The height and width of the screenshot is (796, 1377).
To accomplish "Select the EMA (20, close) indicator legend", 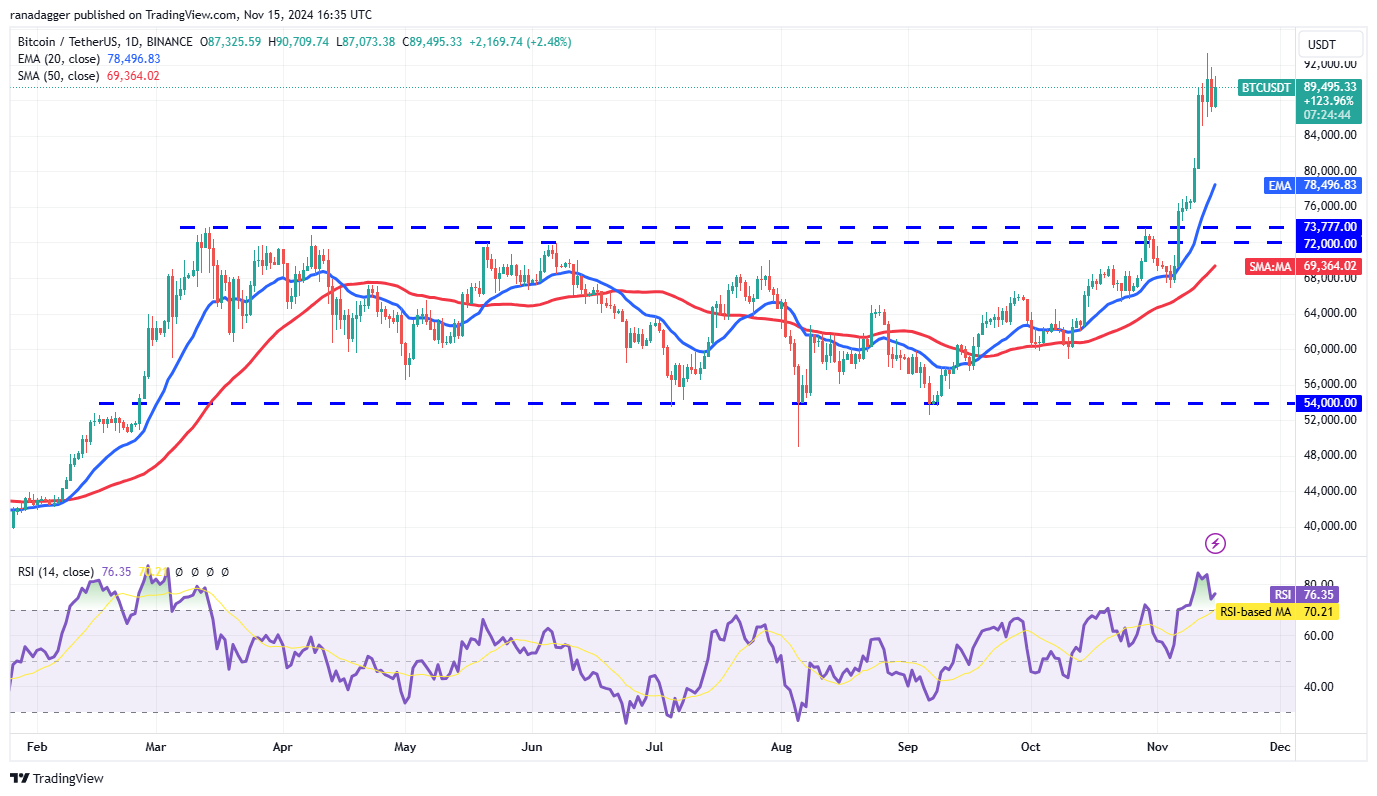I will [x=59, y=59].
